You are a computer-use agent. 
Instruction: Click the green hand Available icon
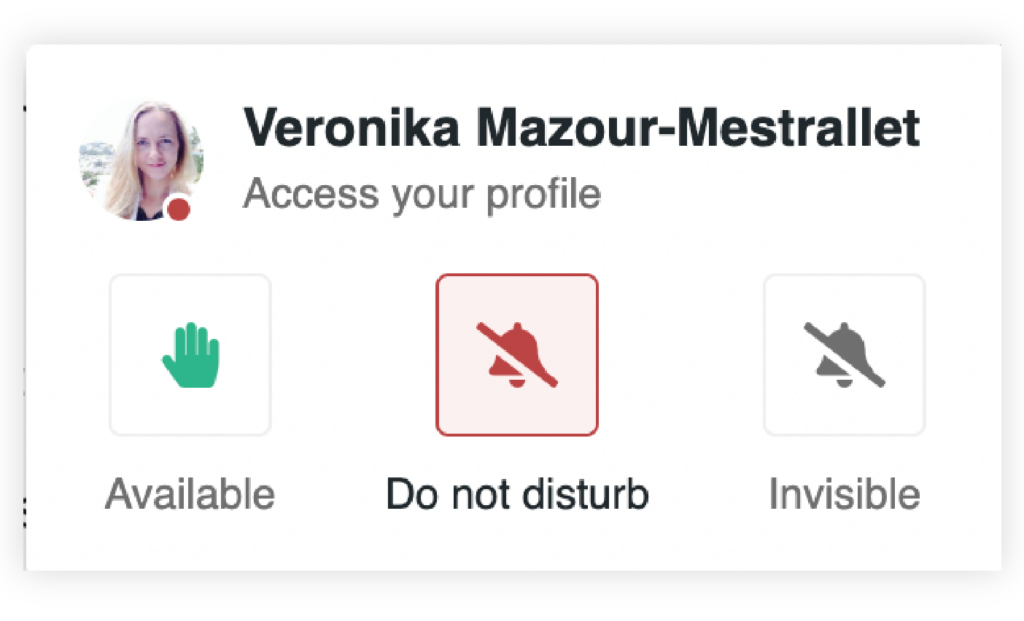(190, 356)
